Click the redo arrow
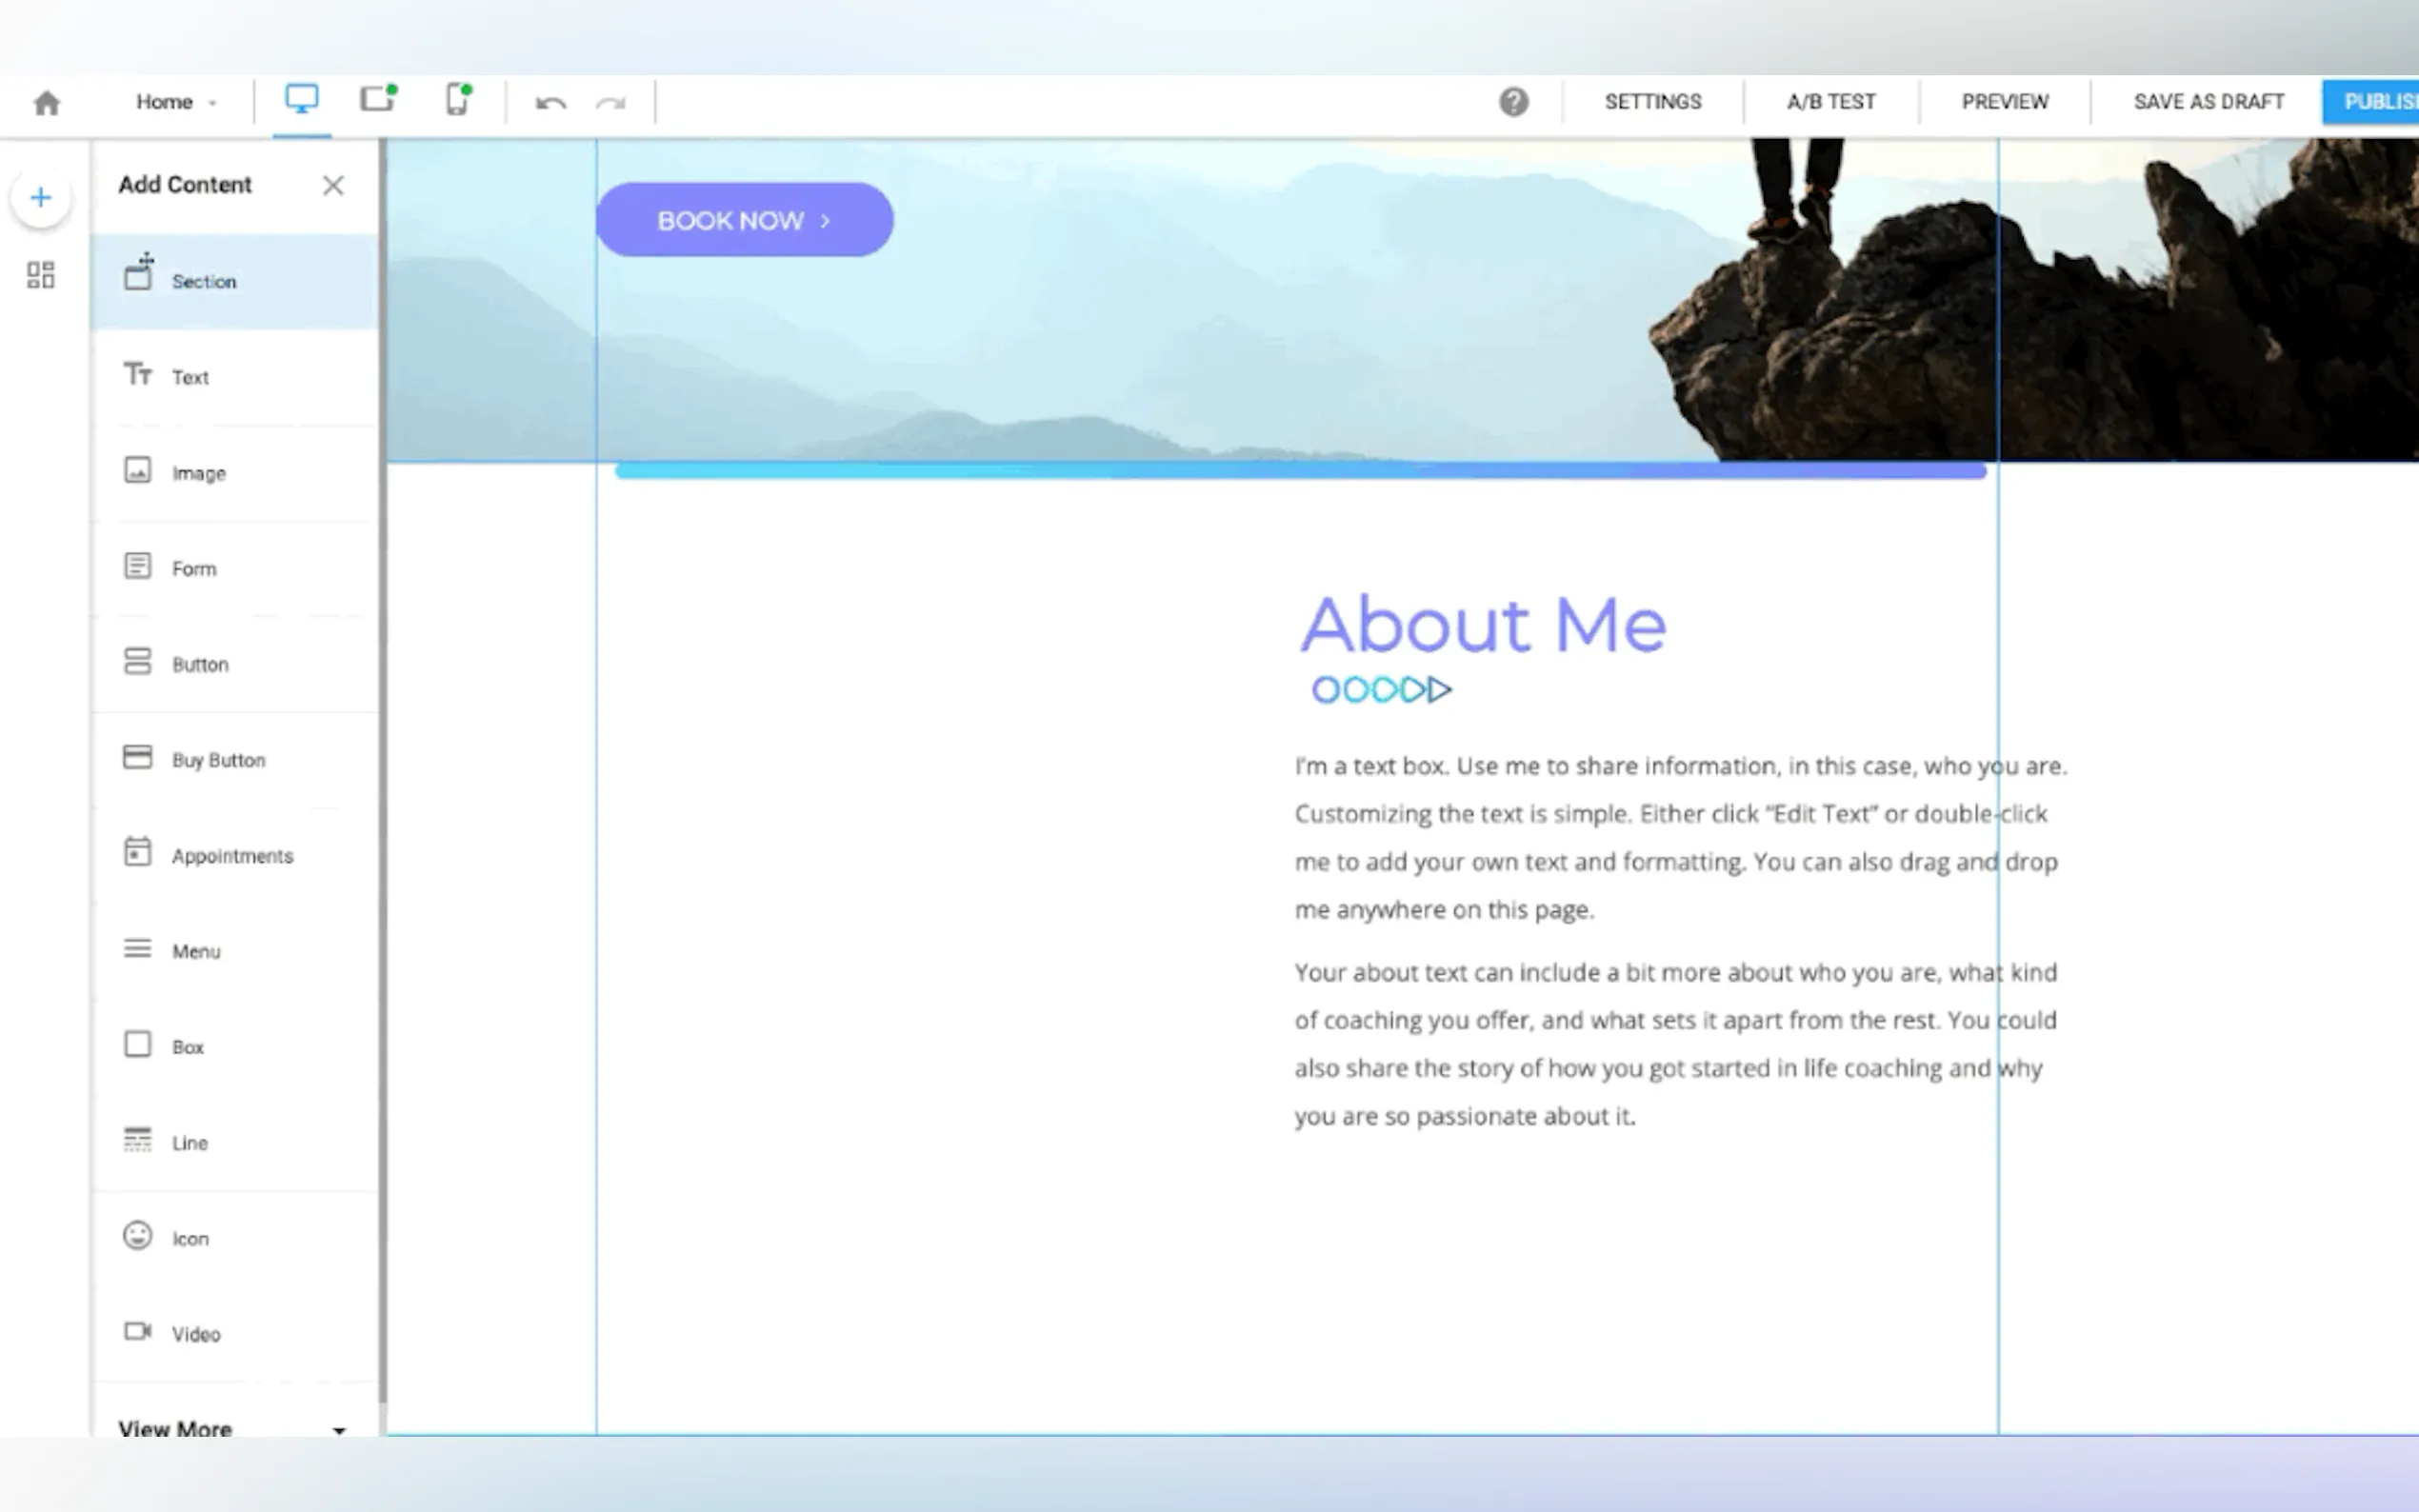This screenshot has height=1512, width=2419. click(610, 103)
